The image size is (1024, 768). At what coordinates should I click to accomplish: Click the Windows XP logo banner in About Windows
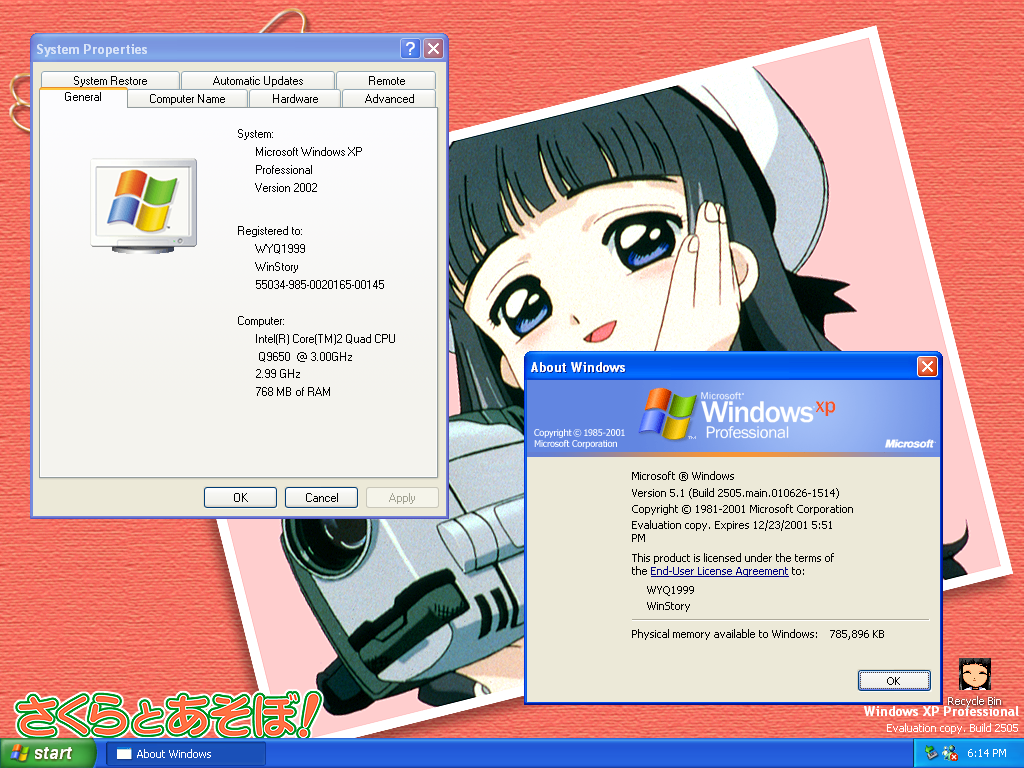click(x=733, y=417)
